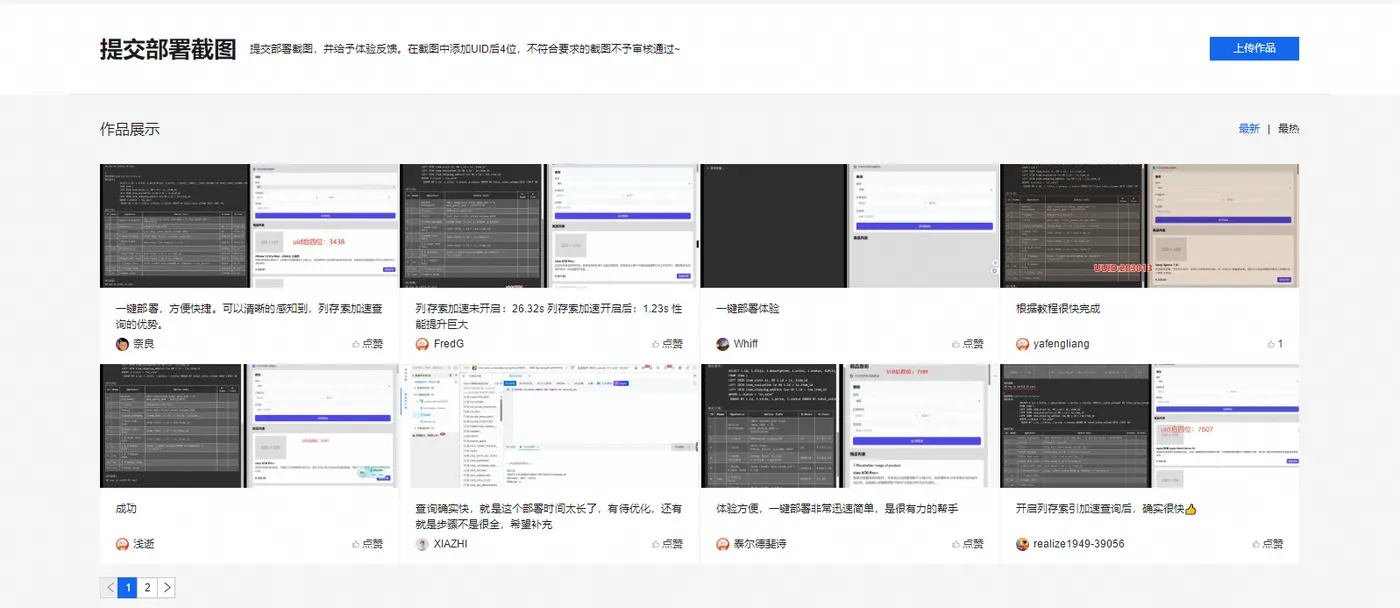The width and height of the screenshot is (1400, 608).
Task: Open screenshot thumbnail of 奈良's post
Action: click(249, 226)
